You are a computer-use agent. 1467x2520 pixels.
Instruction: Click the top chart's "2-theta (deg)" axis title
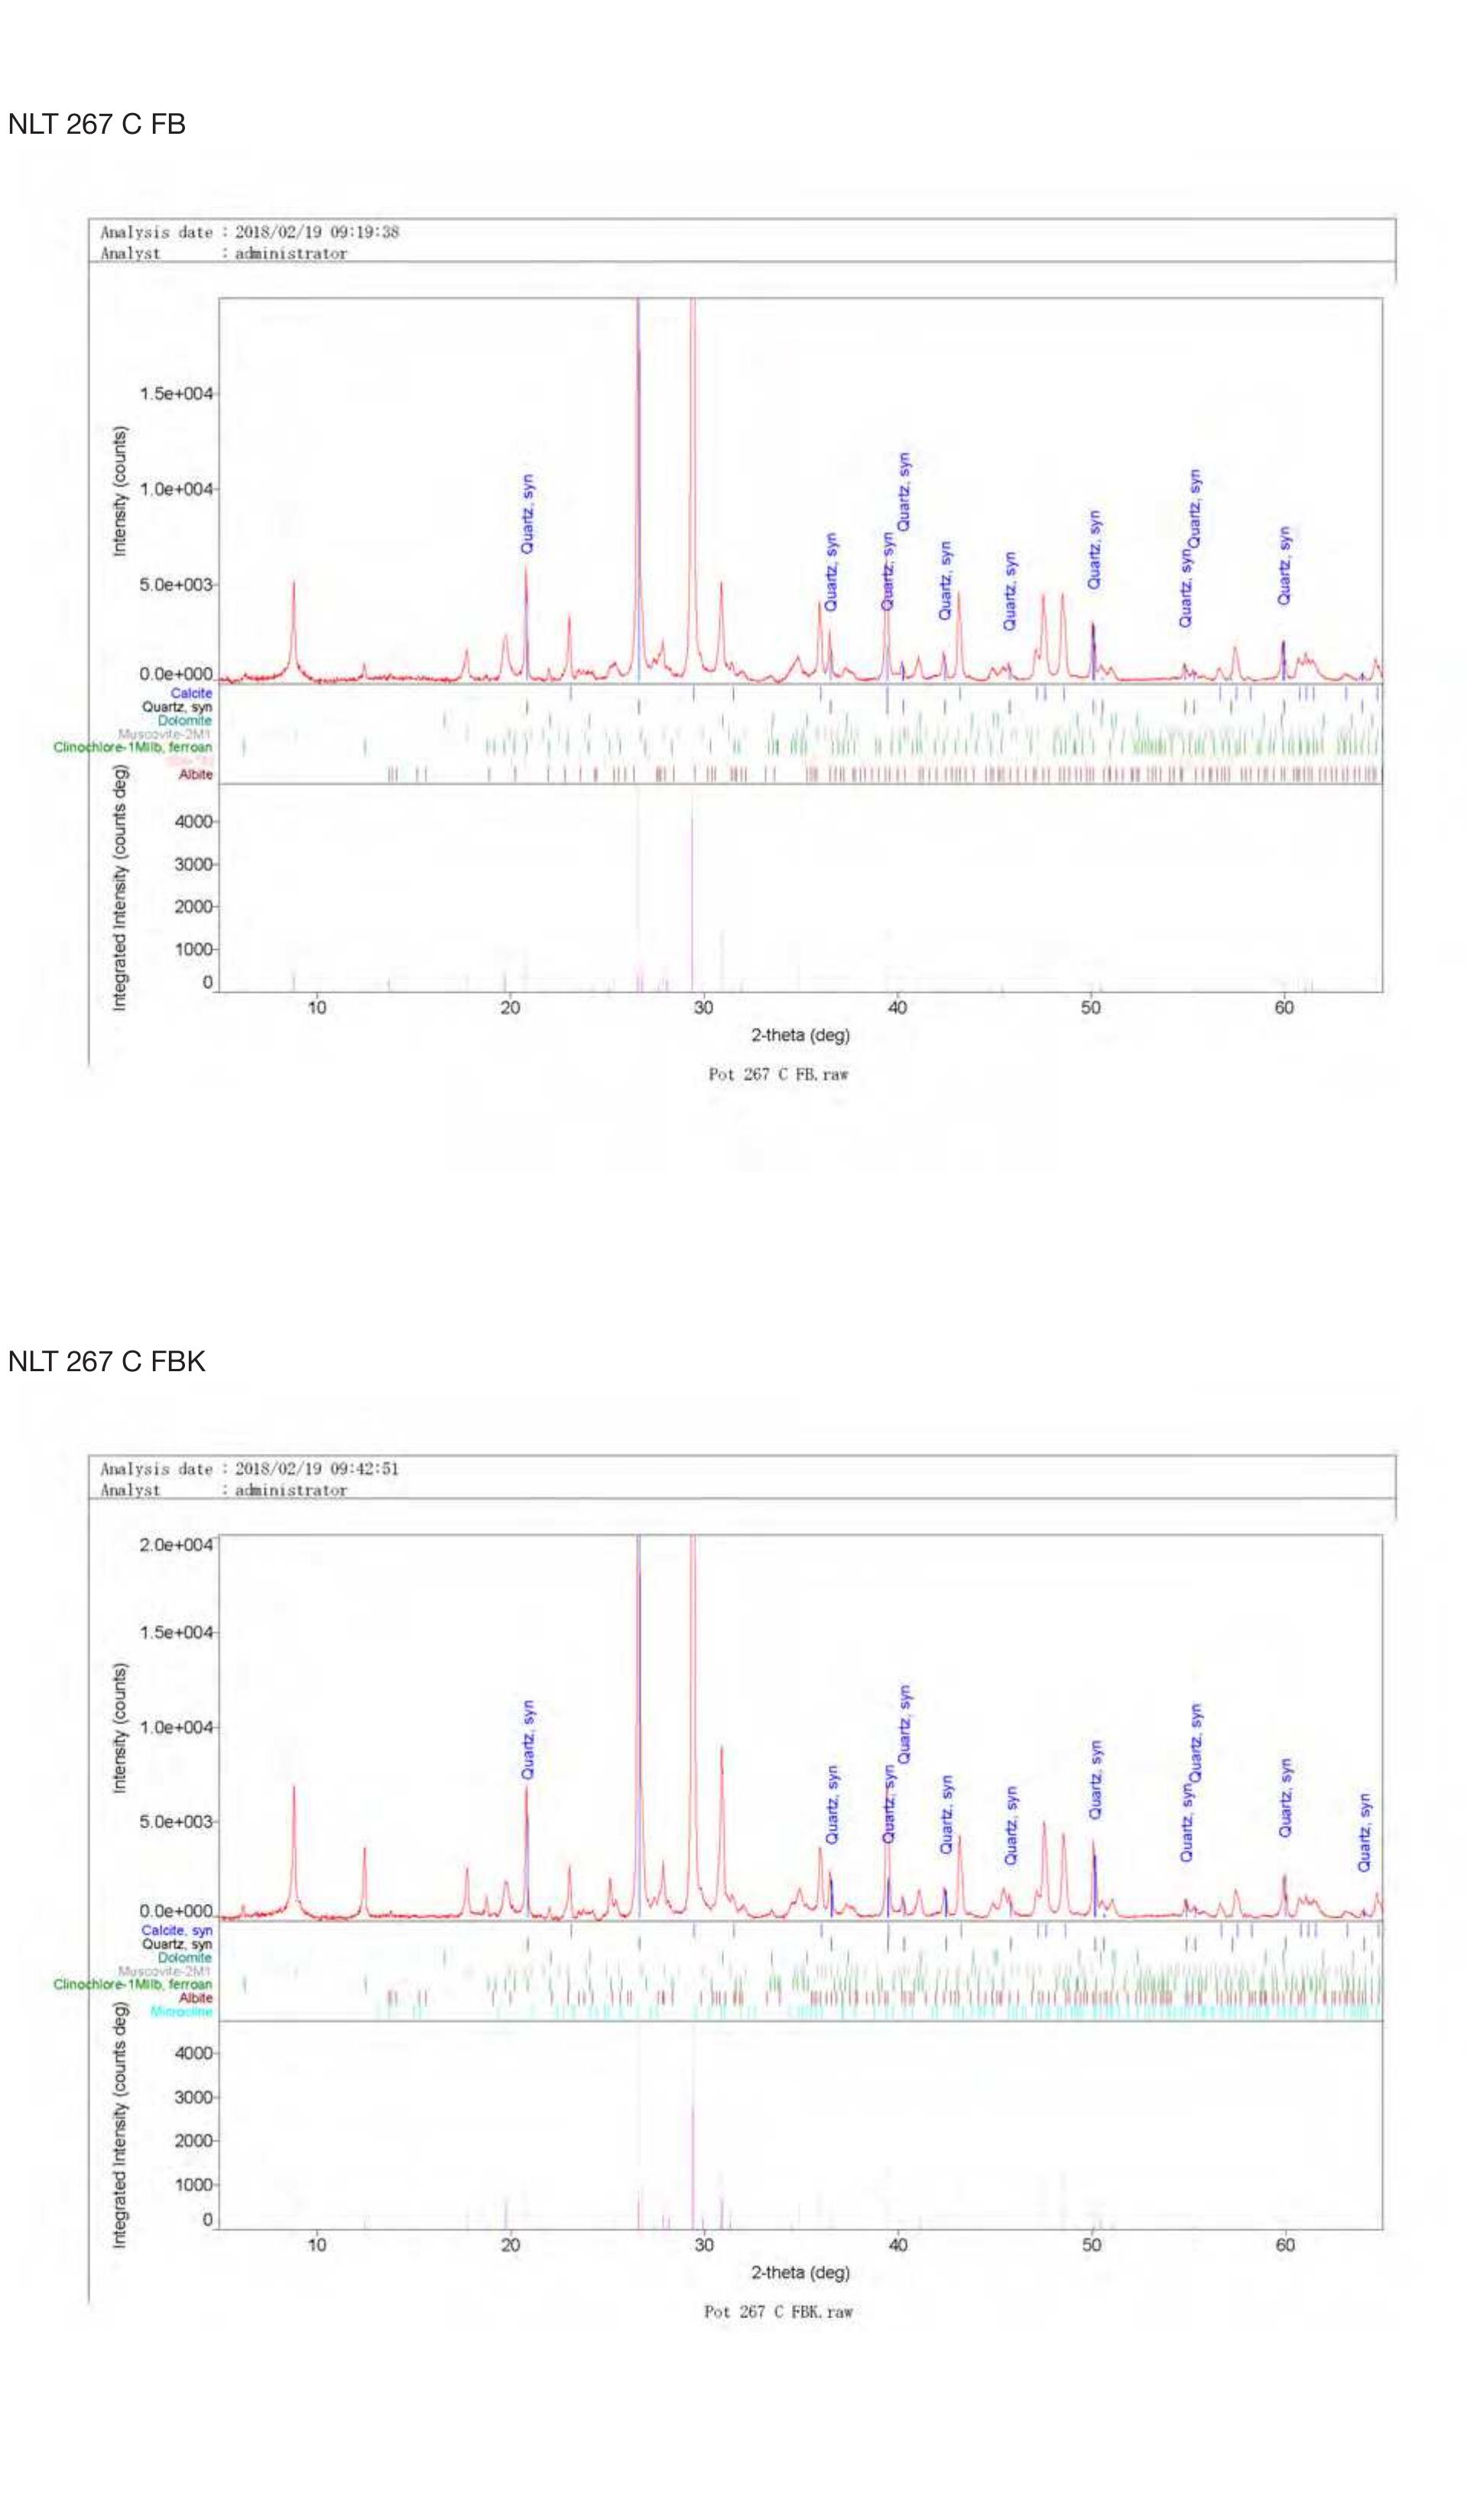800,1035
